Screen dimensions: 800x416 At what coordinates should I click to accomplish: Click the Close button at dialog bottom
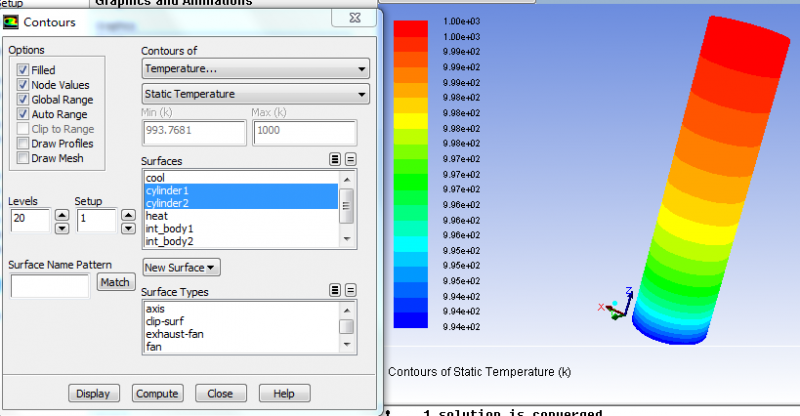220,394
